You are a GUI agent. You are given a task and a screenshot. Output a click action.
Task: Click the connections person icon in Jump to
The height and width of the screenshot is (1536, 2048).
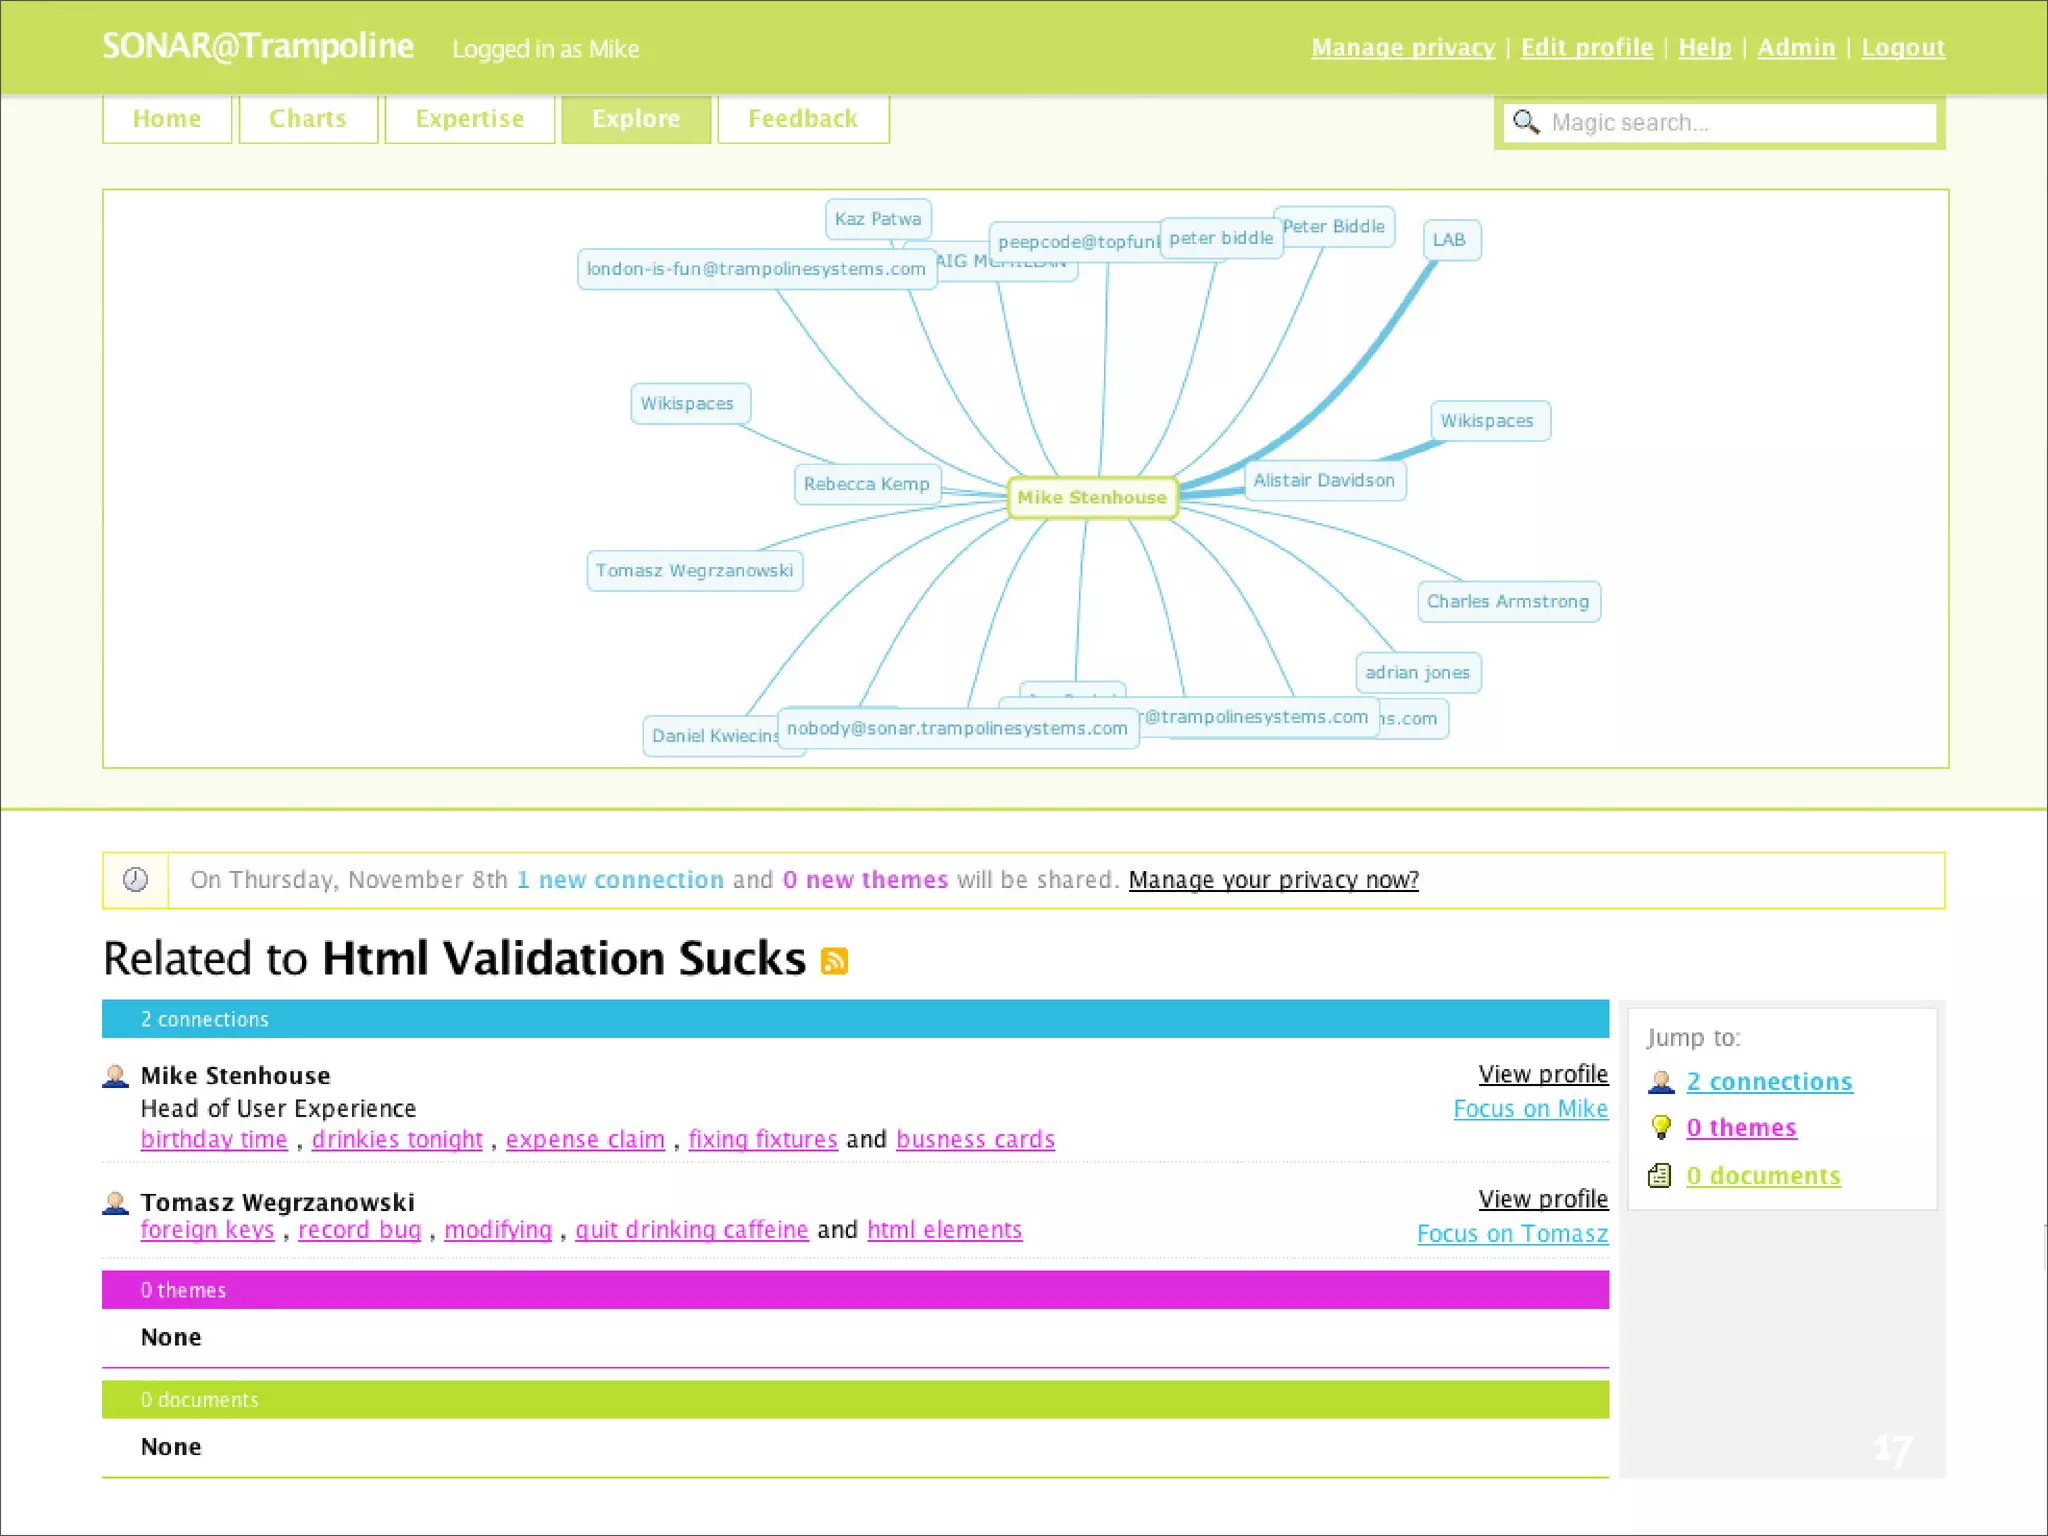tap(1661, 1082)
